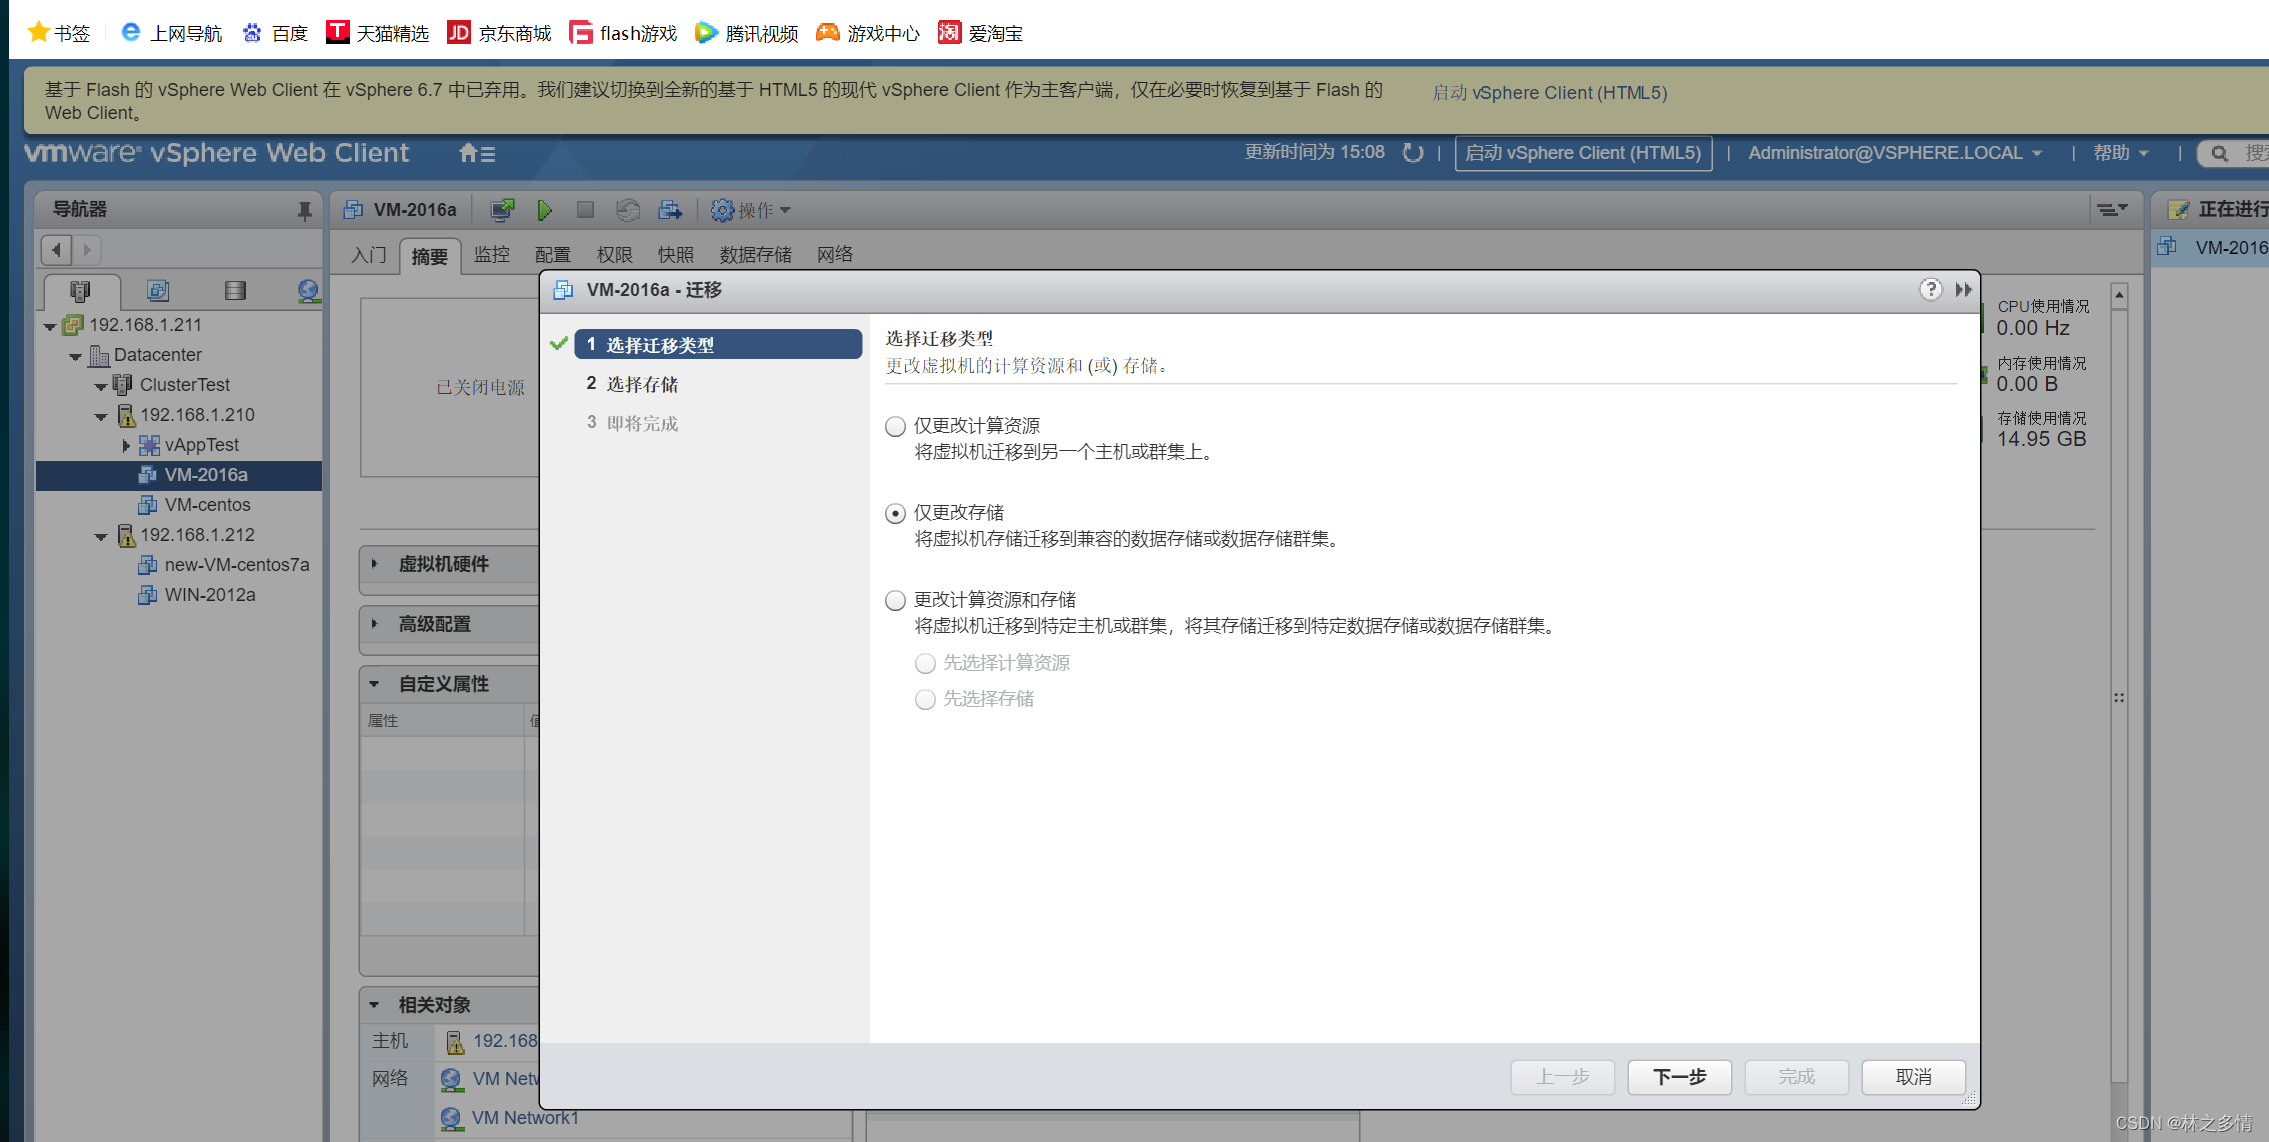Click the navigator back arrow button
Viewport: 2269px width, 1142px height.
pos(57,250)
